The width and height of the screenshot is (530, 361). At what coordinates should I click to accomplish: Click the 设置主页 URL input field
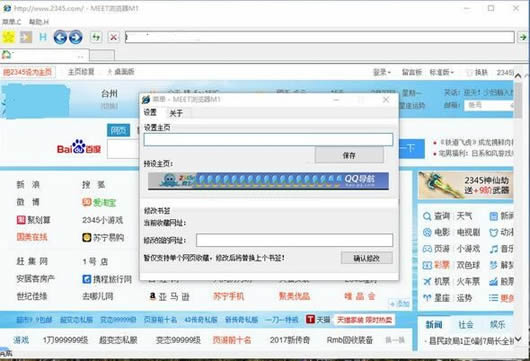click(x=268, y=139)
